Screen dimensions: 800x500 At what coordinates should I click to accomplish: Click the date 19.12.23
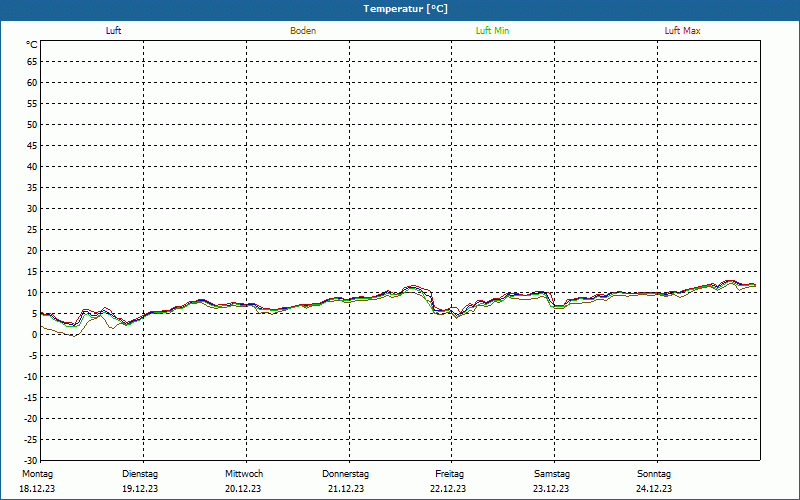140,489
